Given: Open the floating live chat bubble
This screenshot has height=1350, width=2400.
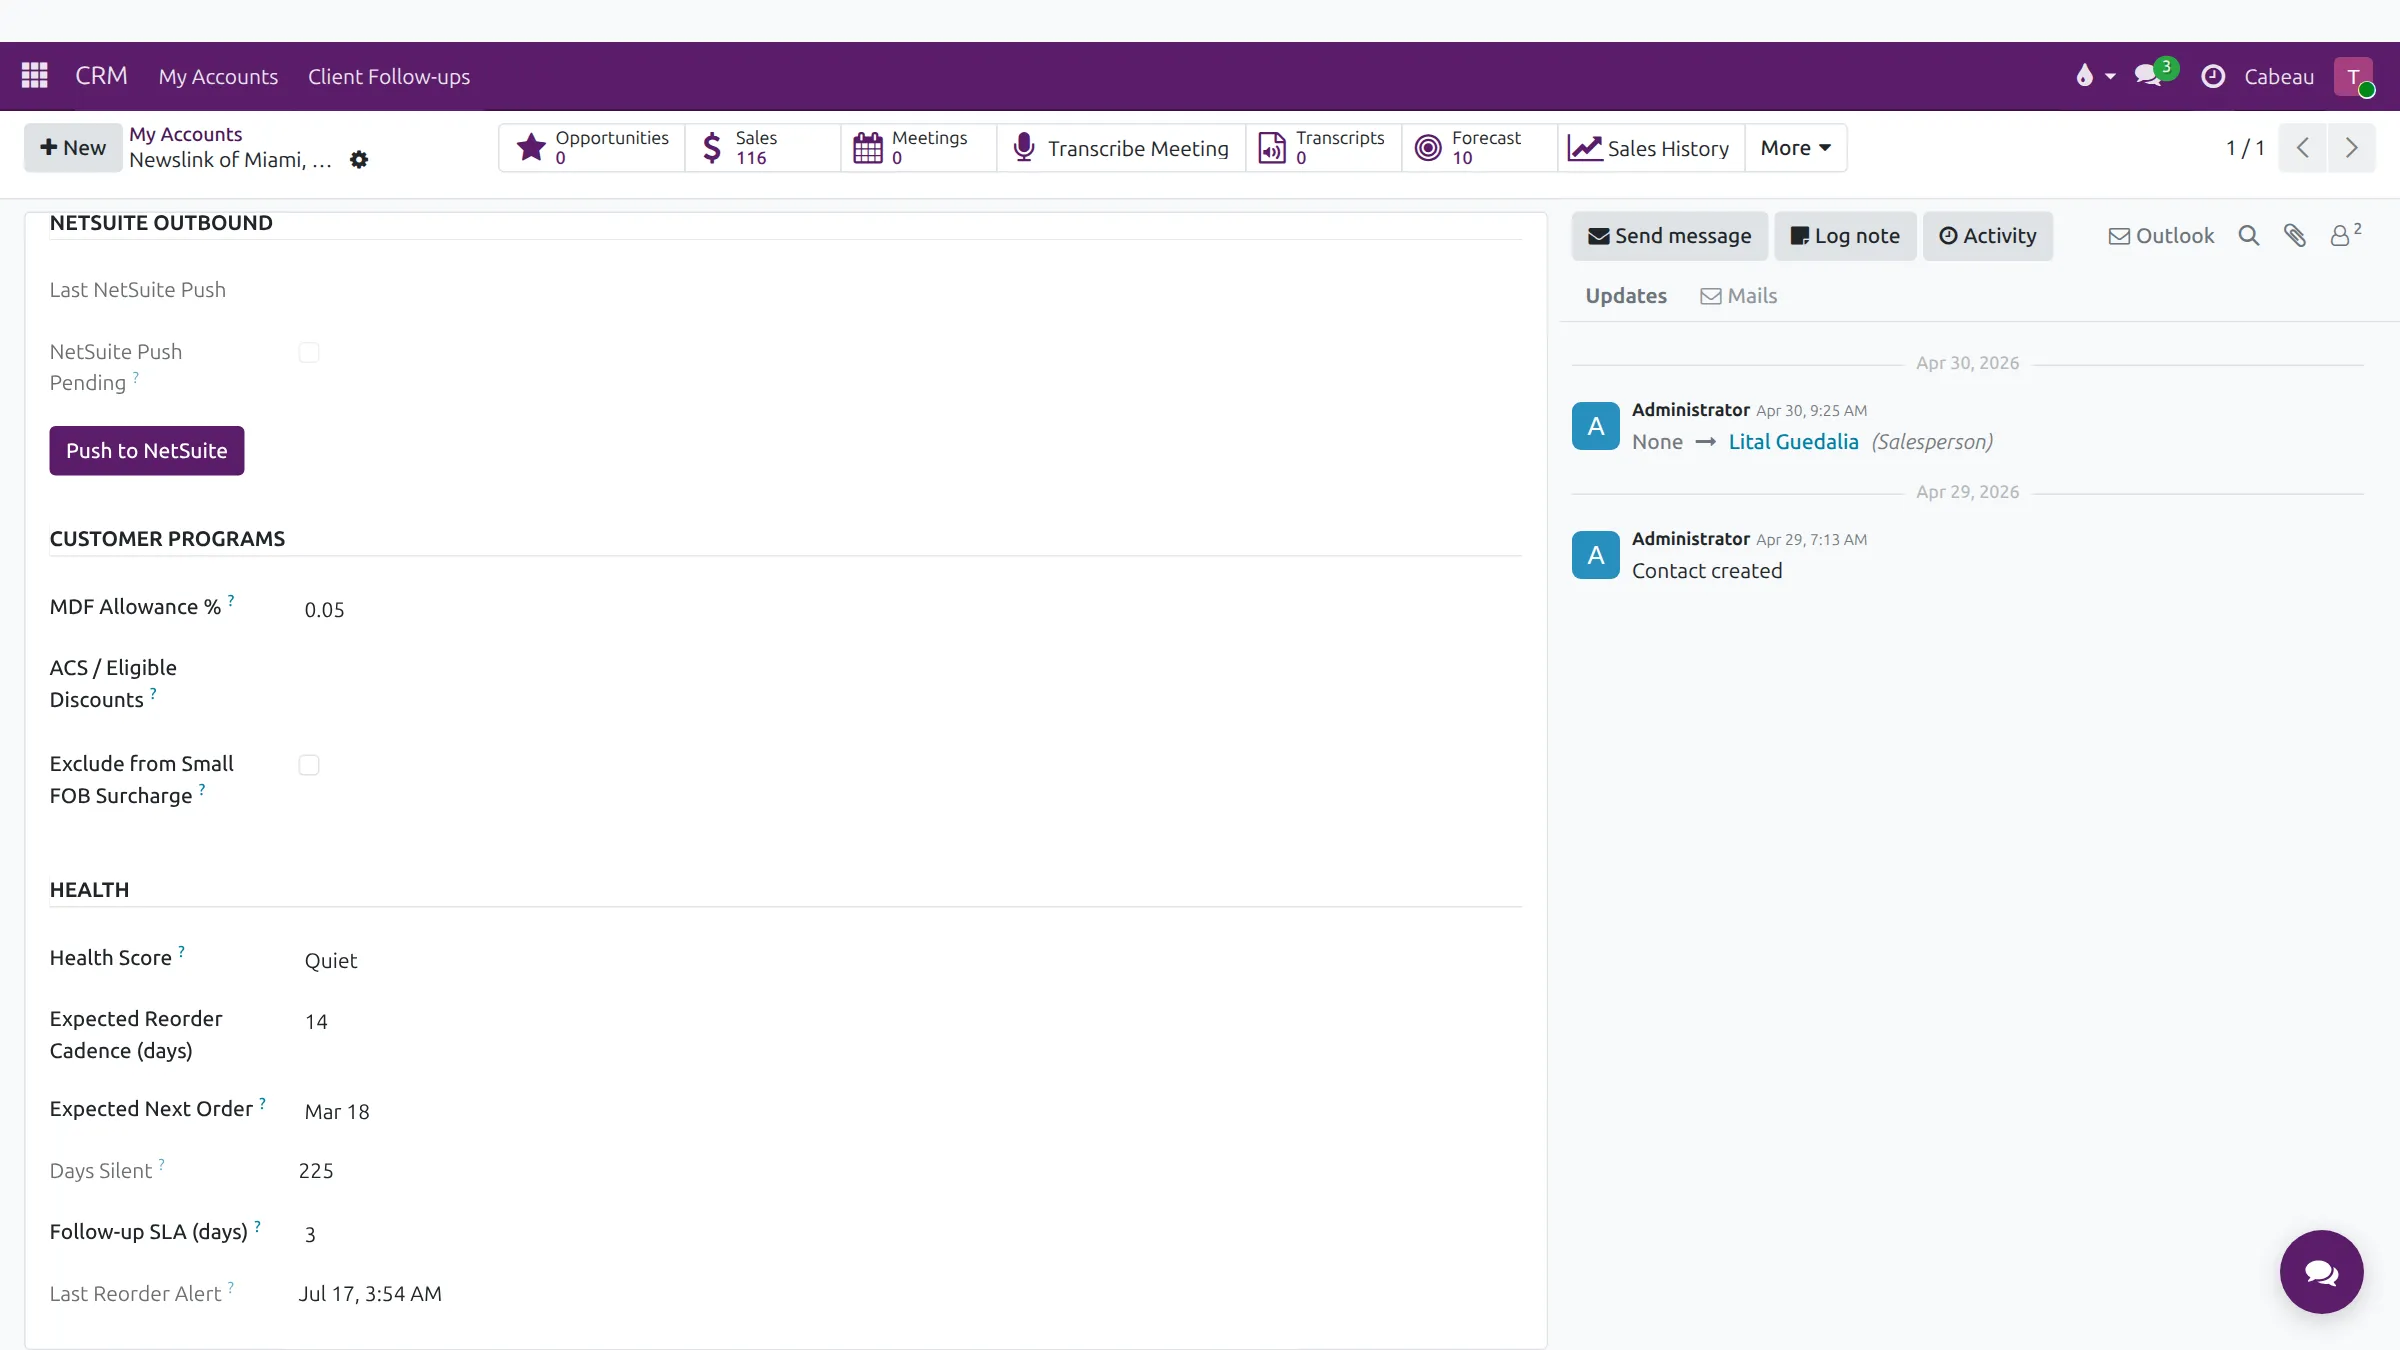Looking at the screenshot, I should tap(2321, 1272).
